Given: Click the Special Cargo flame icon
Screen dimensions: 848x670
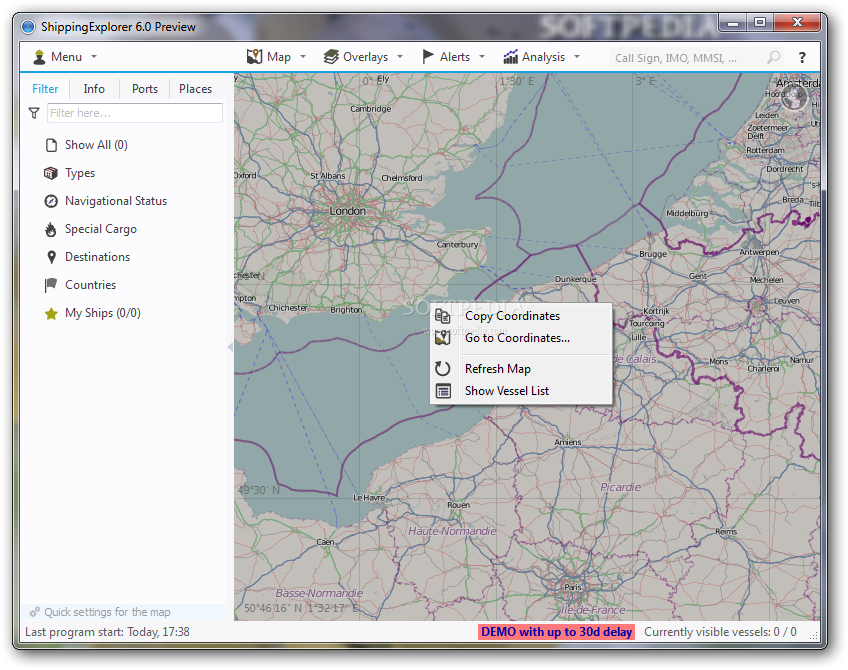Looking at the screenshot, I should click(x=51, y=229).
